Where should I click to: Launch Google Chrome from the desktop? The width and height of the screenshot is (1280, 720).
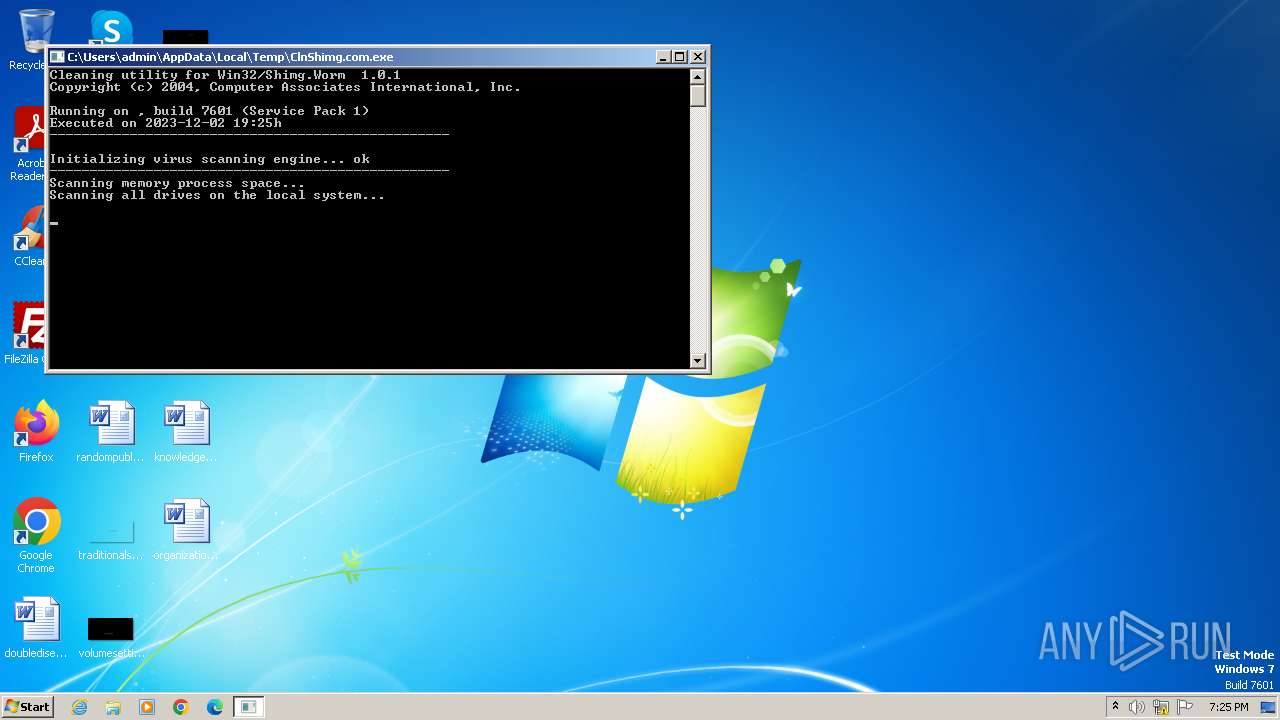(36, 536)
